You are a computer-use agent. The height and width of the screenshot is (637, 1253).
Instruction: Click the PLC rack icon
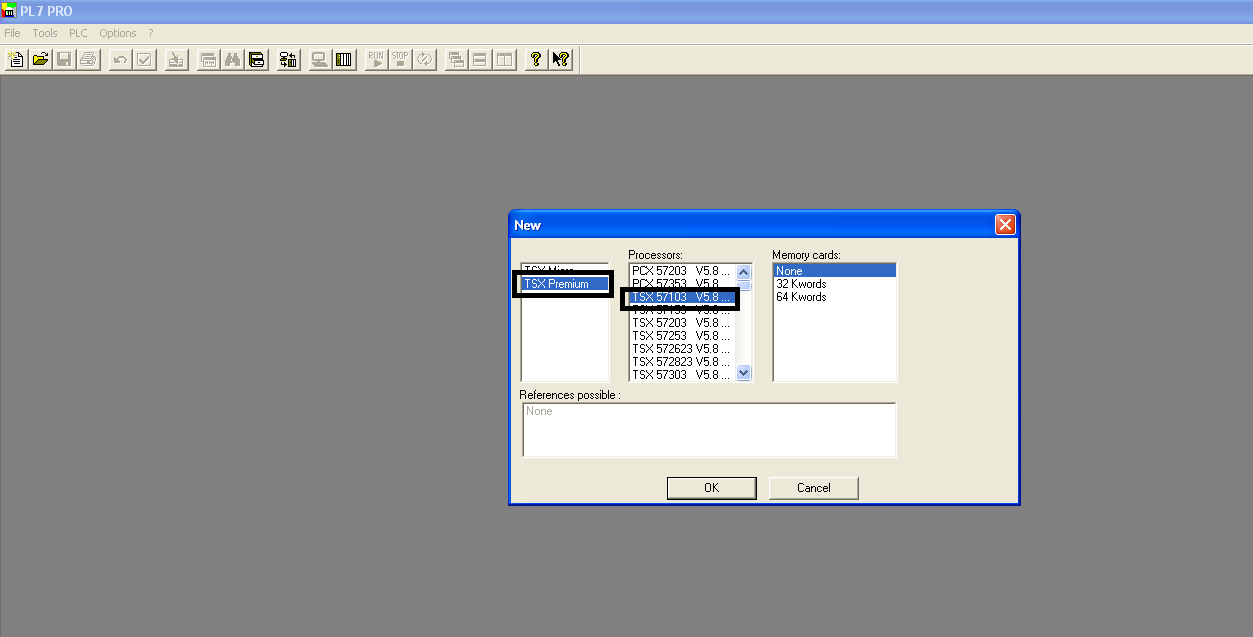click(344, 59)
